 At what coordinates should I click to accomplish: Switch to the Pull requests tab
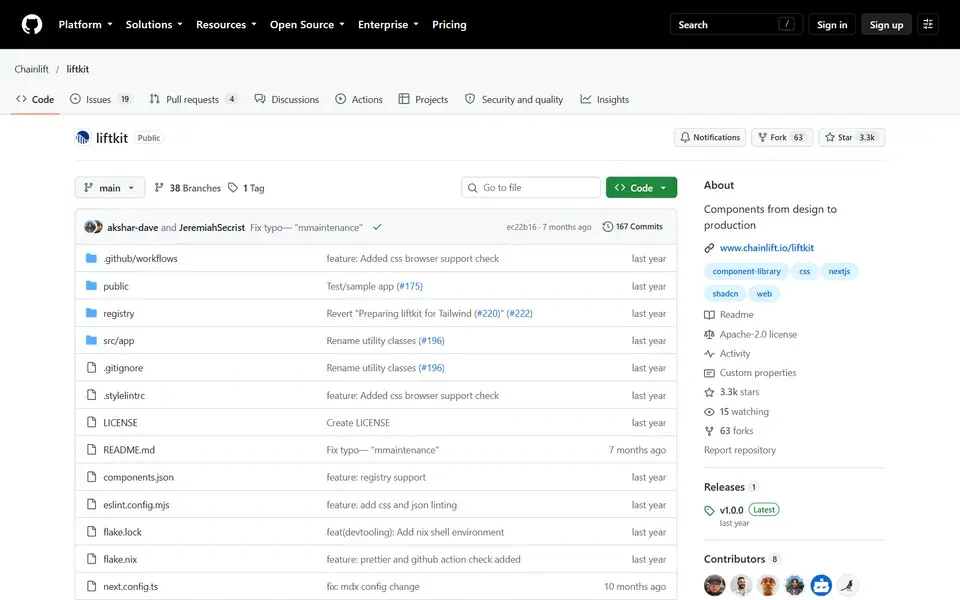193,99
